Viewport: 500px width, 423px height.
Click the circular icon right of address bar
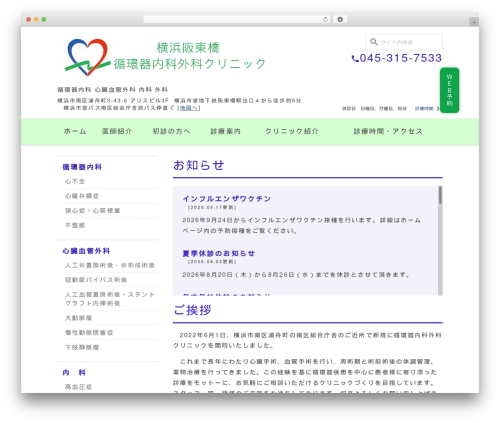click(340, 20)
